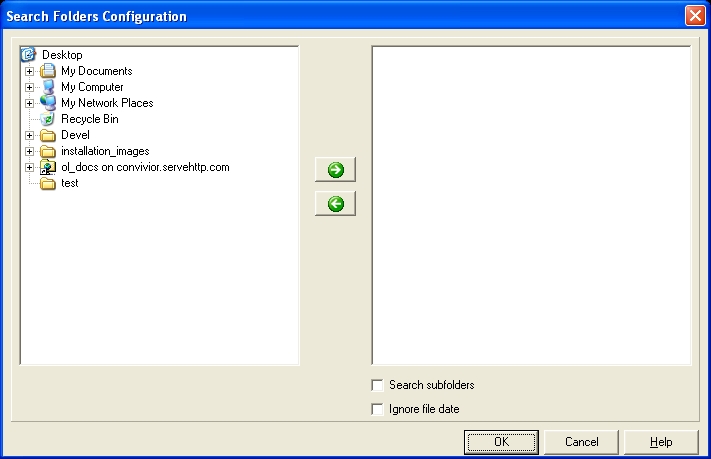
Task: Open Help for this dialog
Action: (661, 442)
